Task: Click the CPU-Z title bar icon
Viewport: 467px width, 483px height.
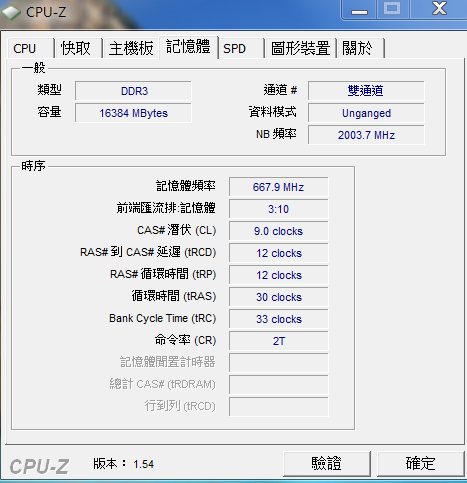Action: [x=11, y=13]
